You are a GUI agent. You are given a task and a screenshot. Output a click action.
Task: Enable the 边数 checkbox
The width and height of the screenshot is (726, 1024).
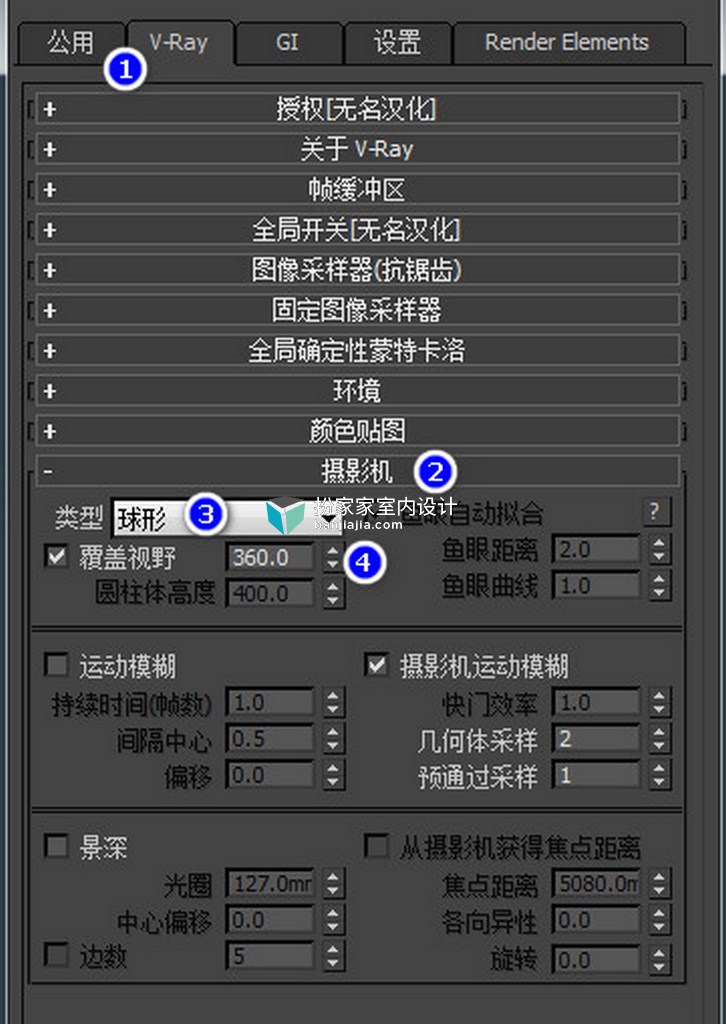pyautogui.click(x=56, y=956)
